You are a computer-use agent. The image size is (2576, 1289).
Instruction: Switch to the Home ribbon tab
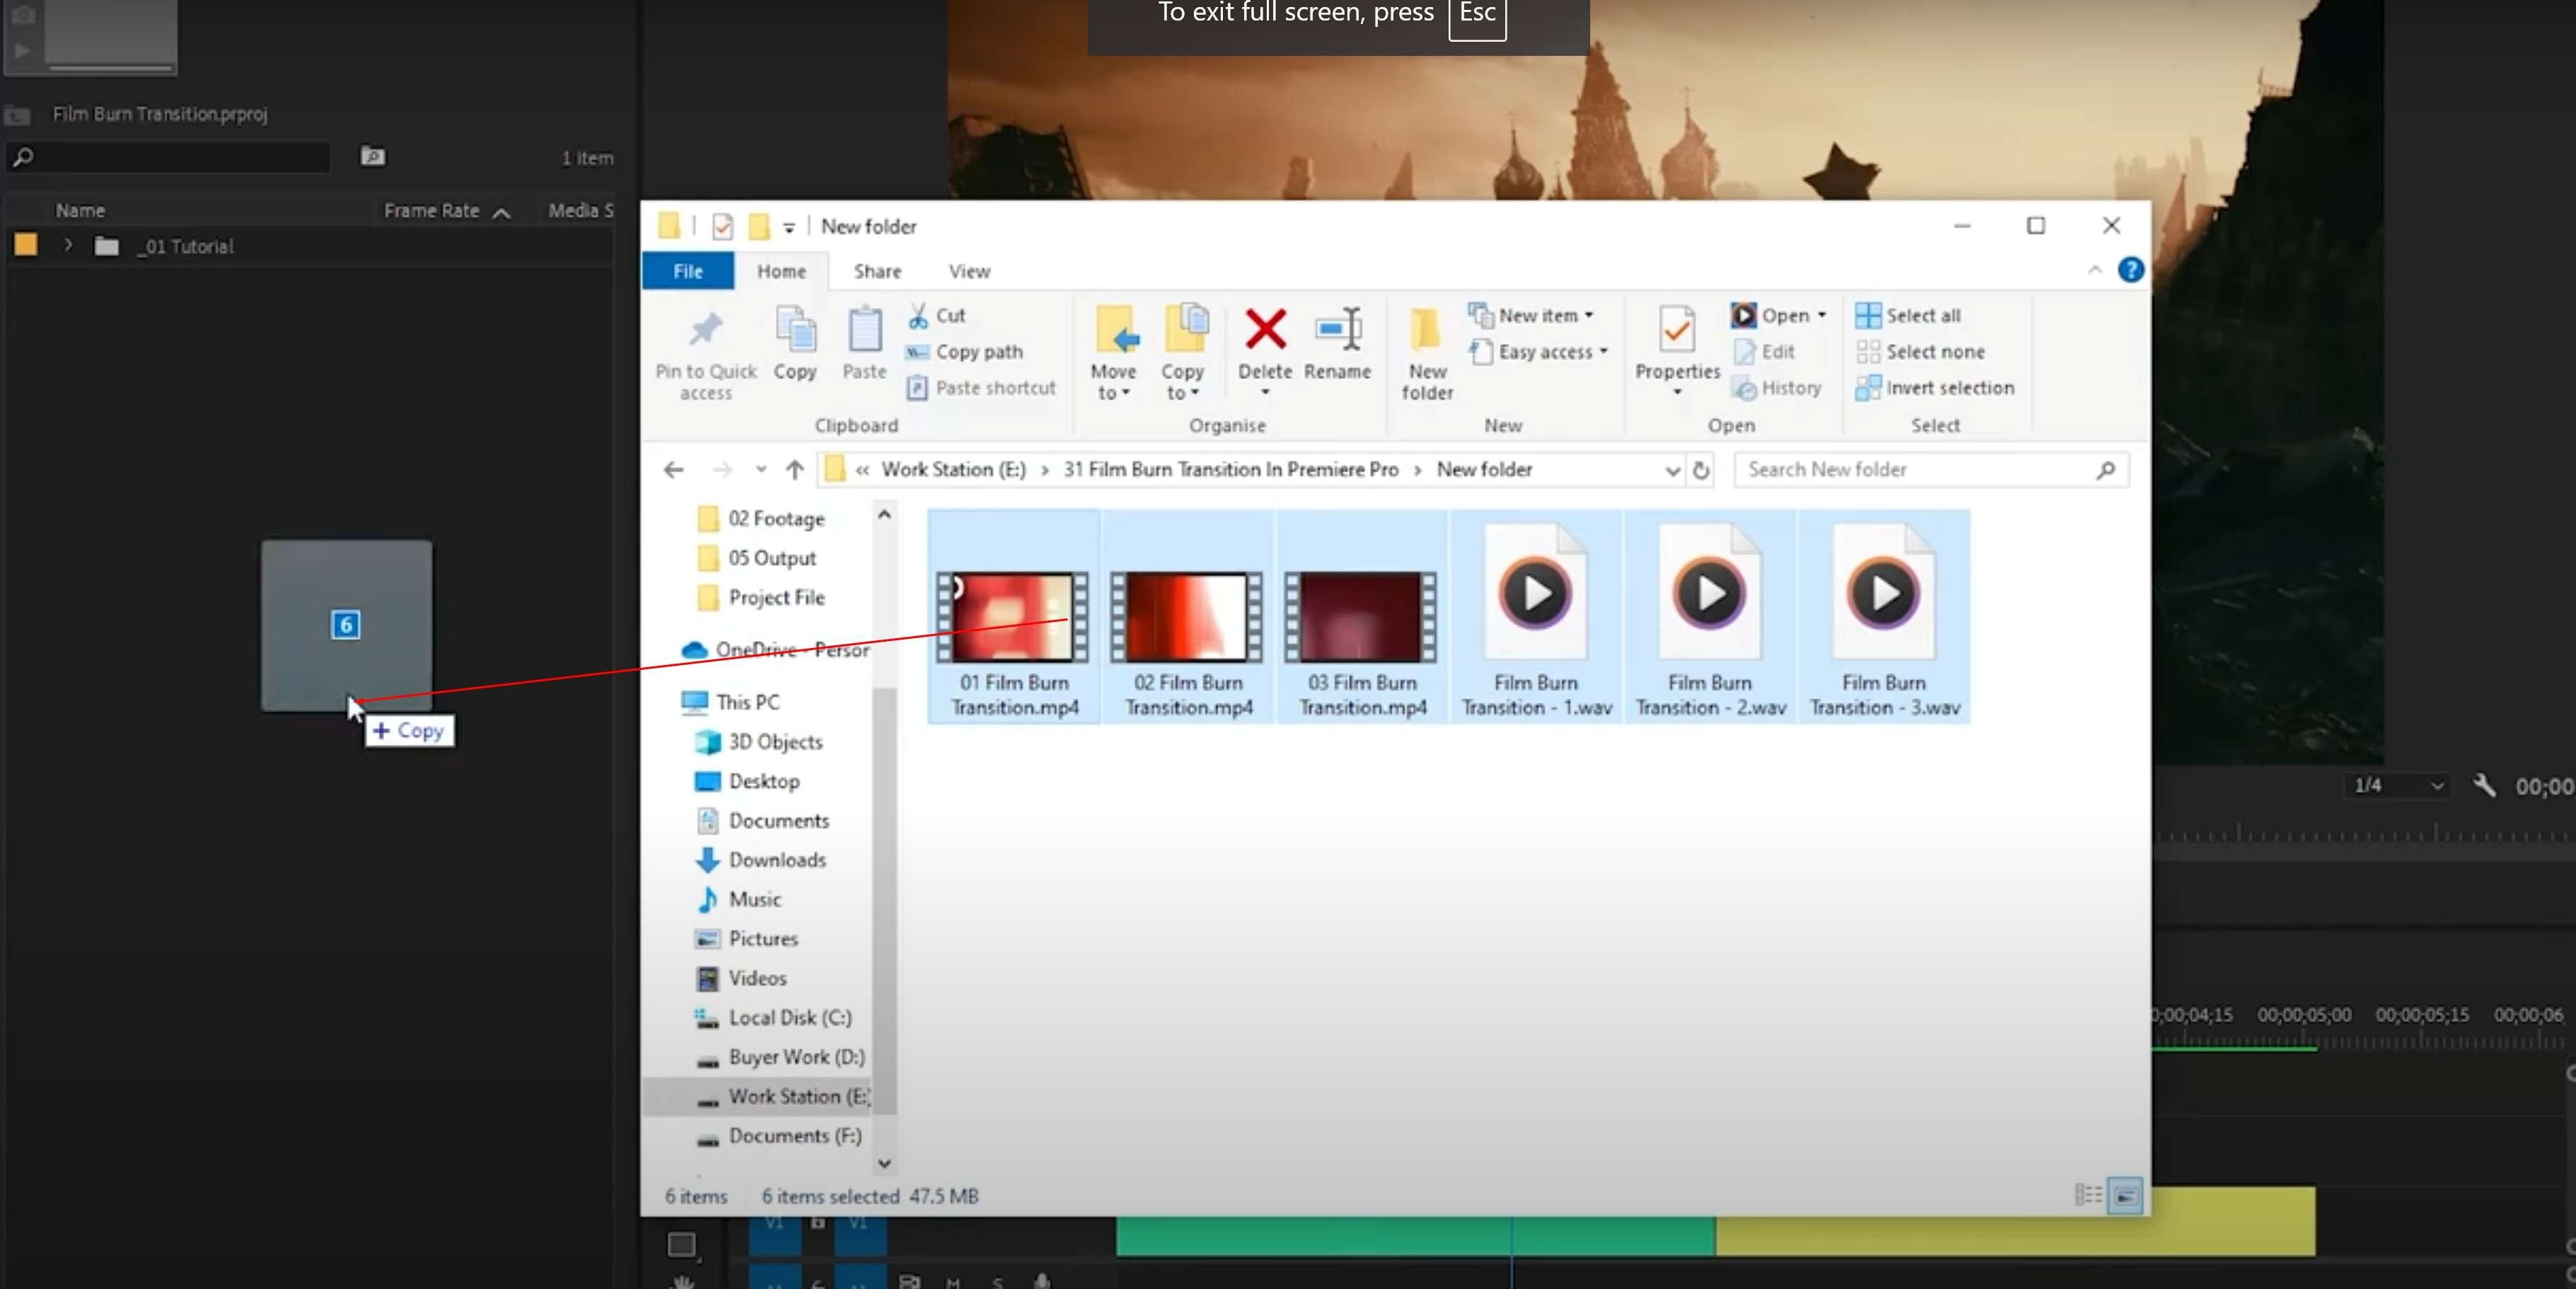pyautogui.click(x=781, y=271)
